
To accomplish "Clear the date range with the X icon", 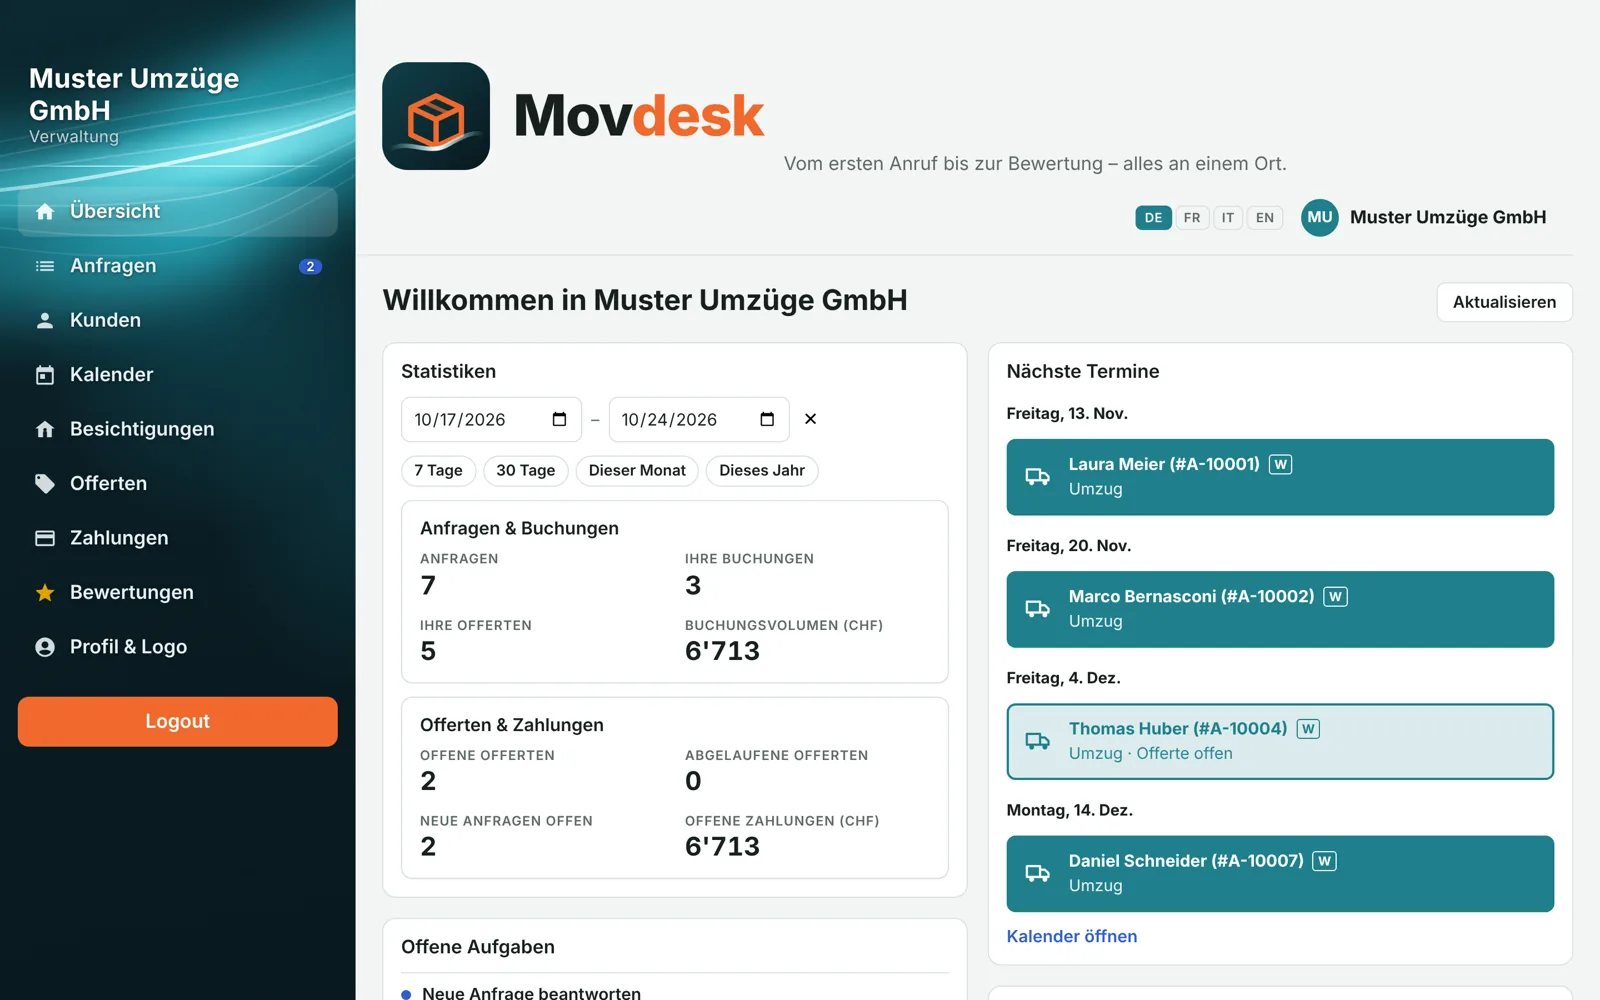I will point(811,419).
